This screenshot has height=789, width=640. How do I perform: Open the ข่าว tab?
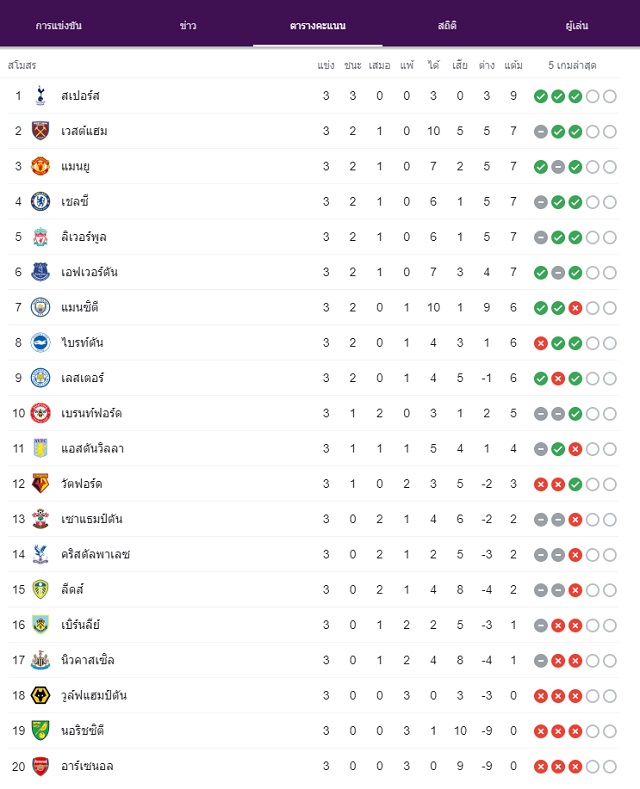click(188, 25)
